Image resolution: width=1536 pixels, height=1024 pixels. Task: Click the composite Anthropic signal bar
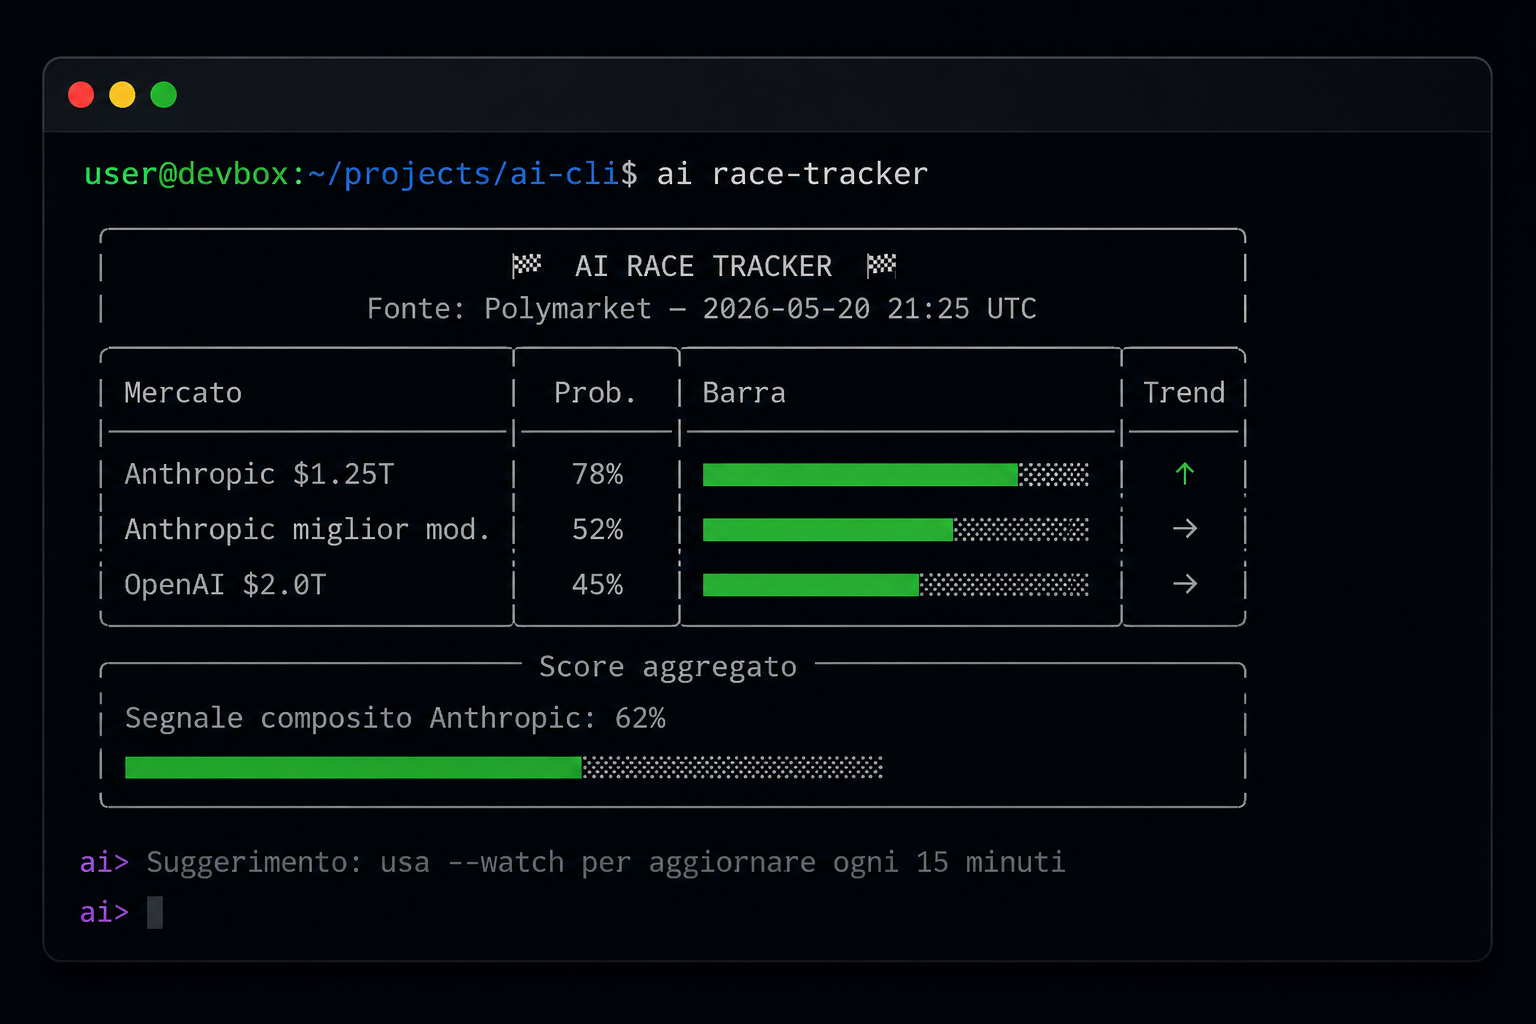tap(504, 767)
